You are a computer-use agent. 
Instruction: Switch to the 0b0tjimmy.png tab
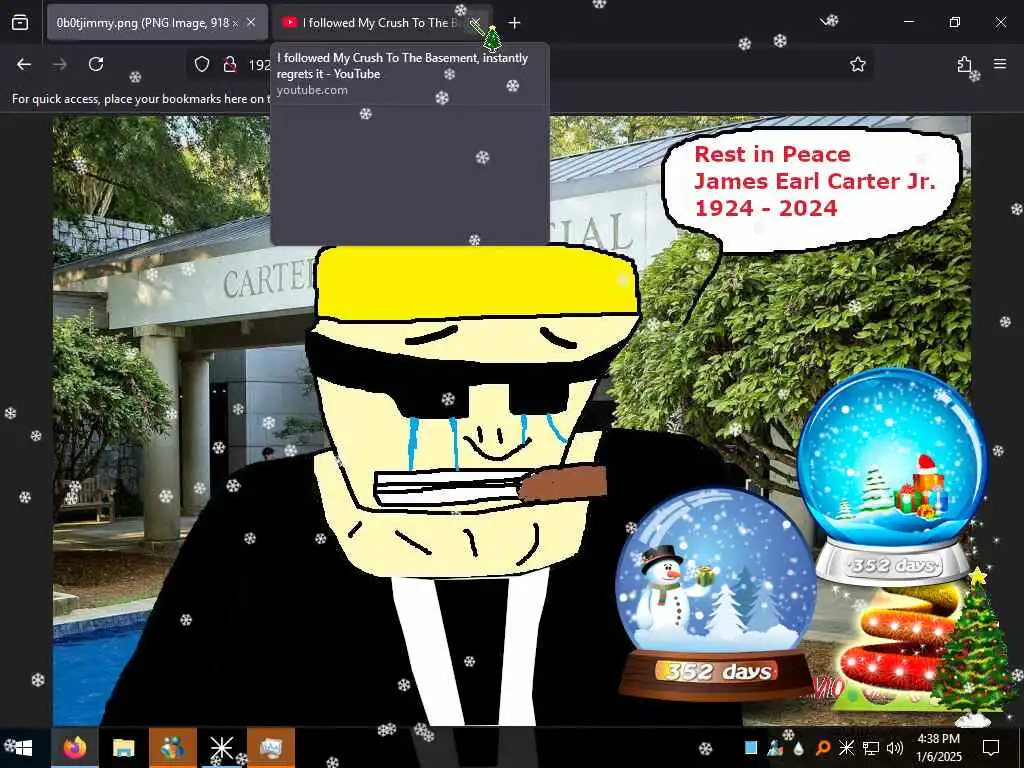157,23
